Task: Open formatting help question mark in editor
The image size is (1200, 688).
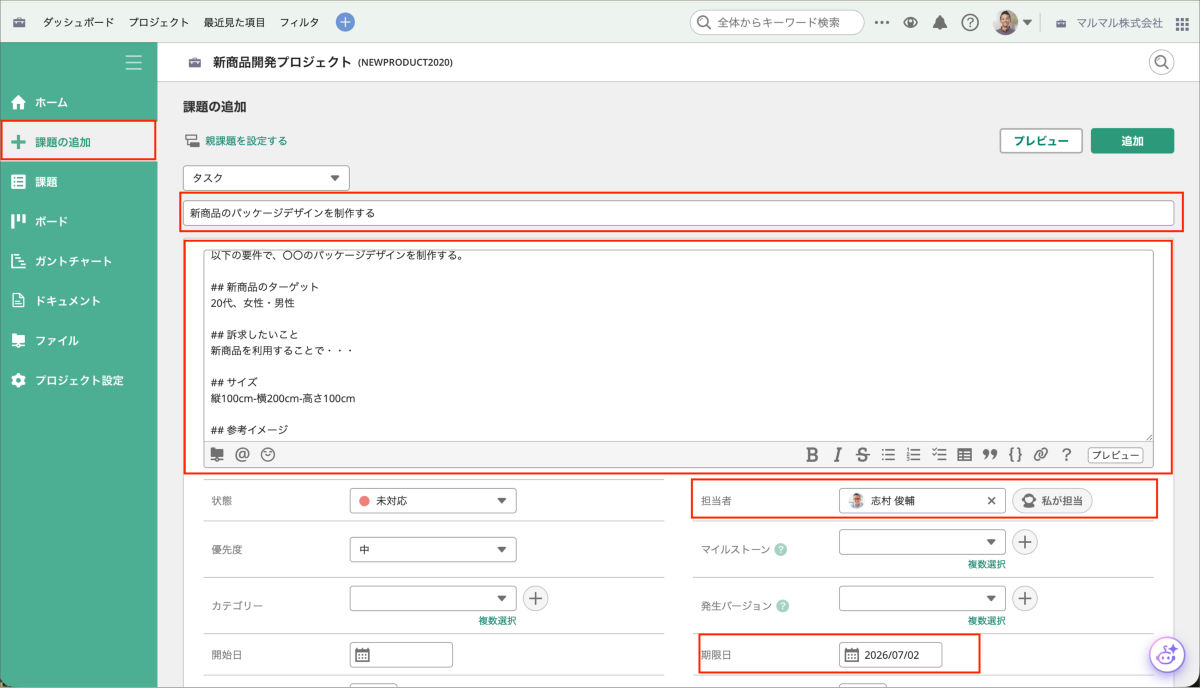Action: pos(1067,455)
